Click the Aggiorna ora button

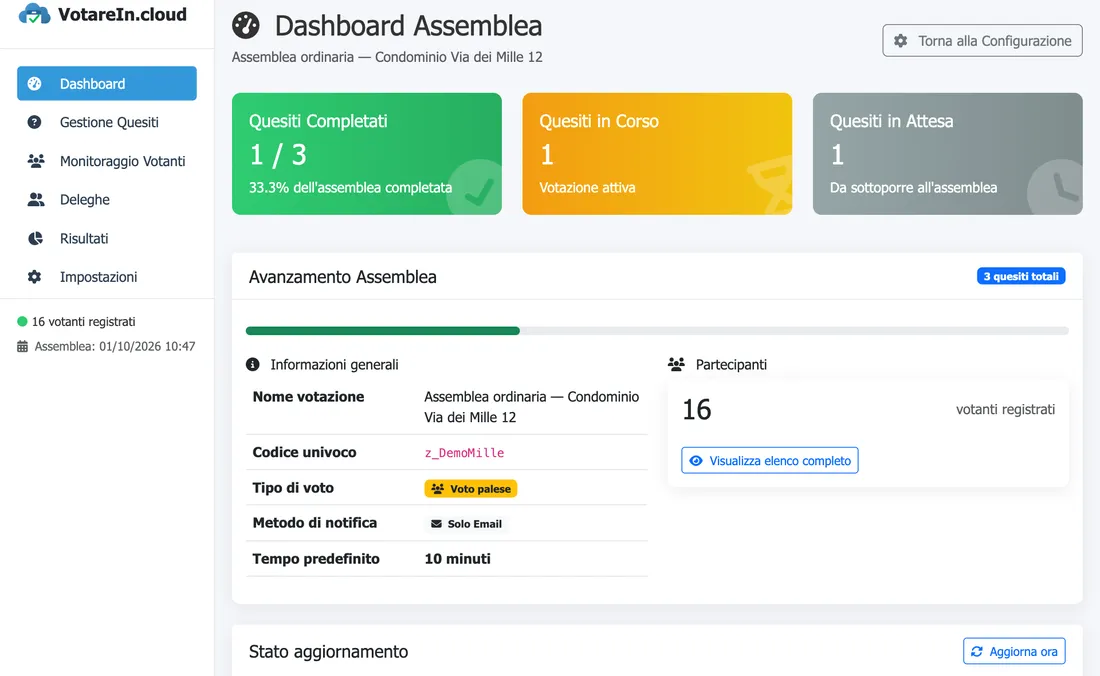[1014, 651]
